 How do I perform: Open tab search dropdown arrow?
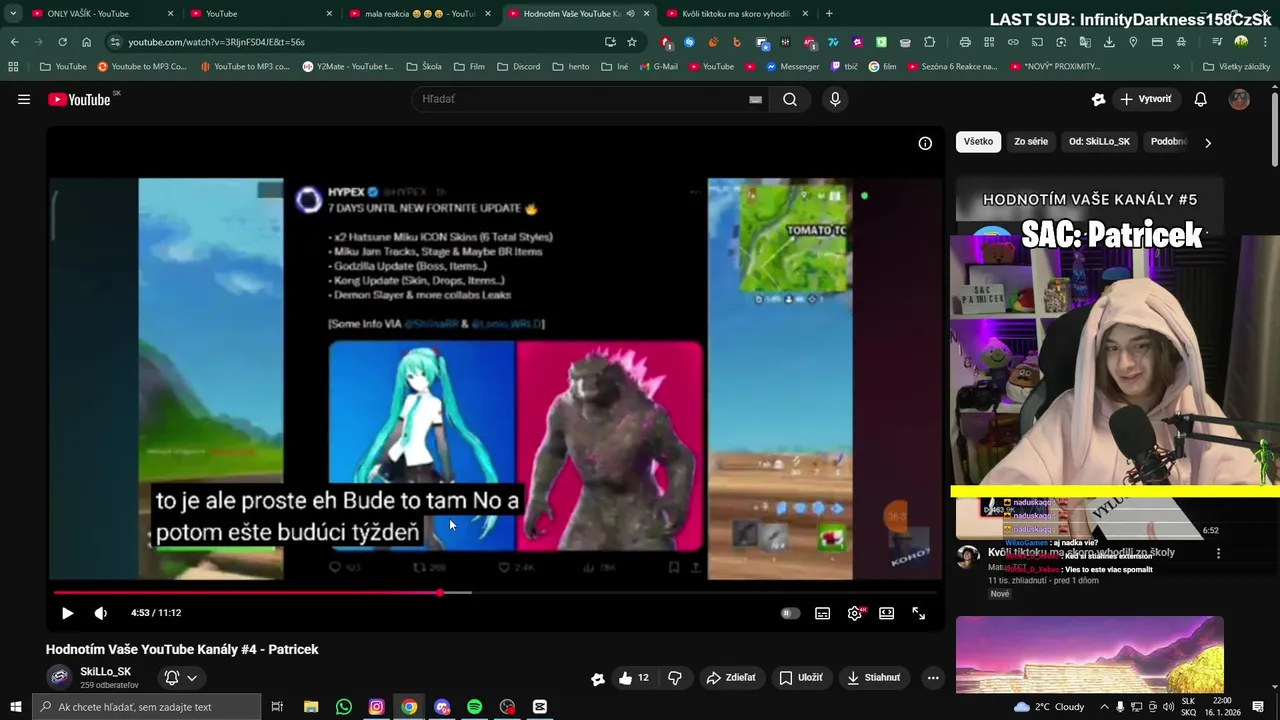coord(12,14)
